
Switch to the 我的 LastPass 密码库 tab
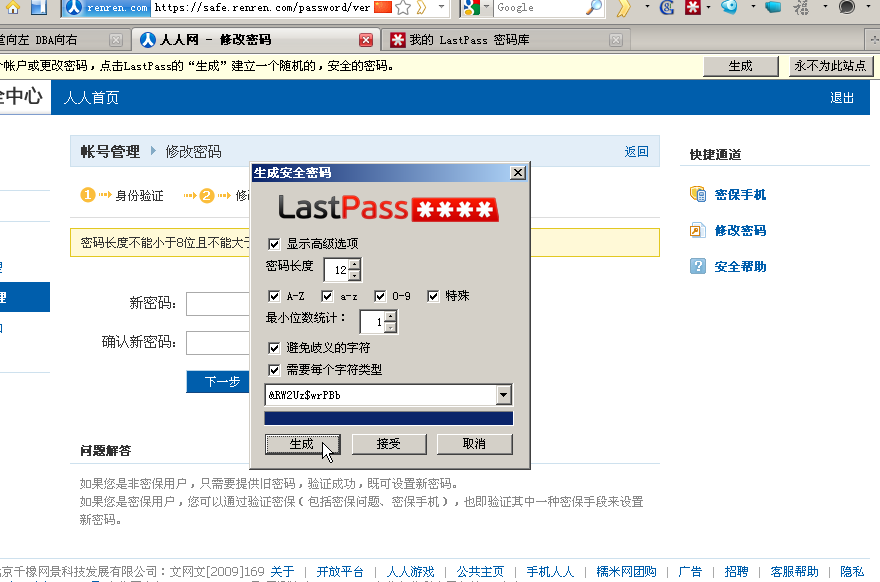pyautogui.click(x=470, y=41)
